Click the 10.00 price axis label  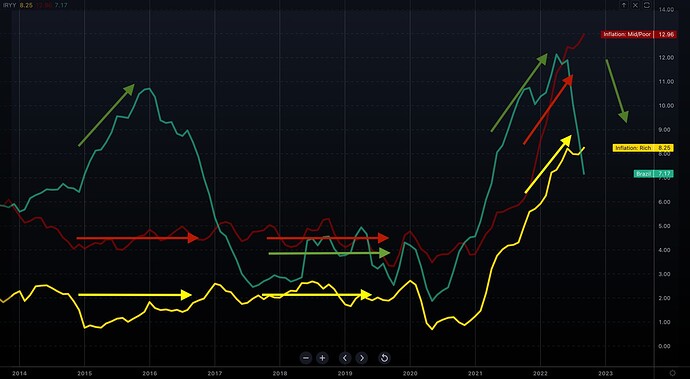(667, 106)
